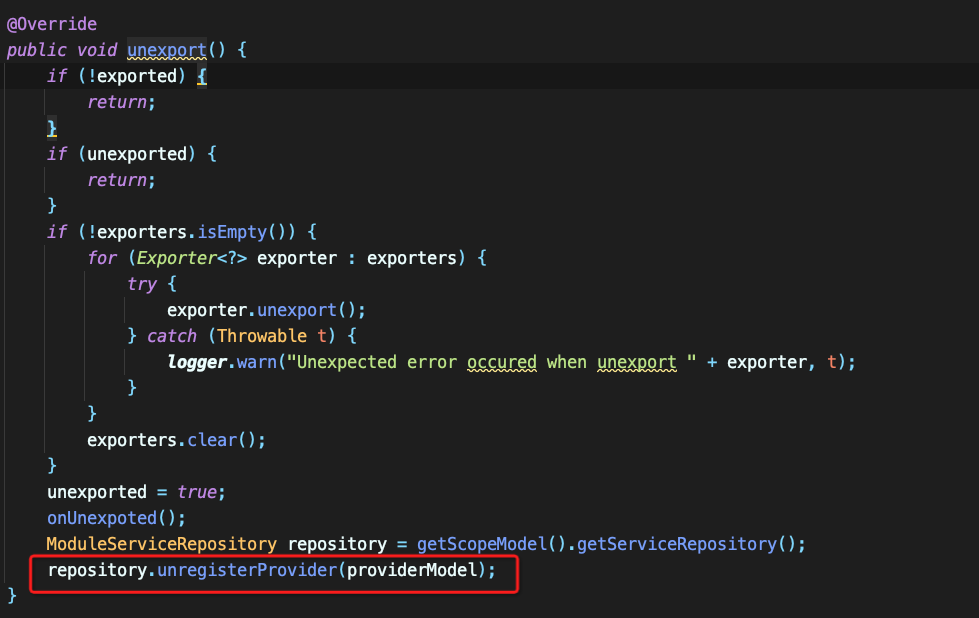Click Throwable in the catch clause
979x618 pixels.
tap(262, 336)
